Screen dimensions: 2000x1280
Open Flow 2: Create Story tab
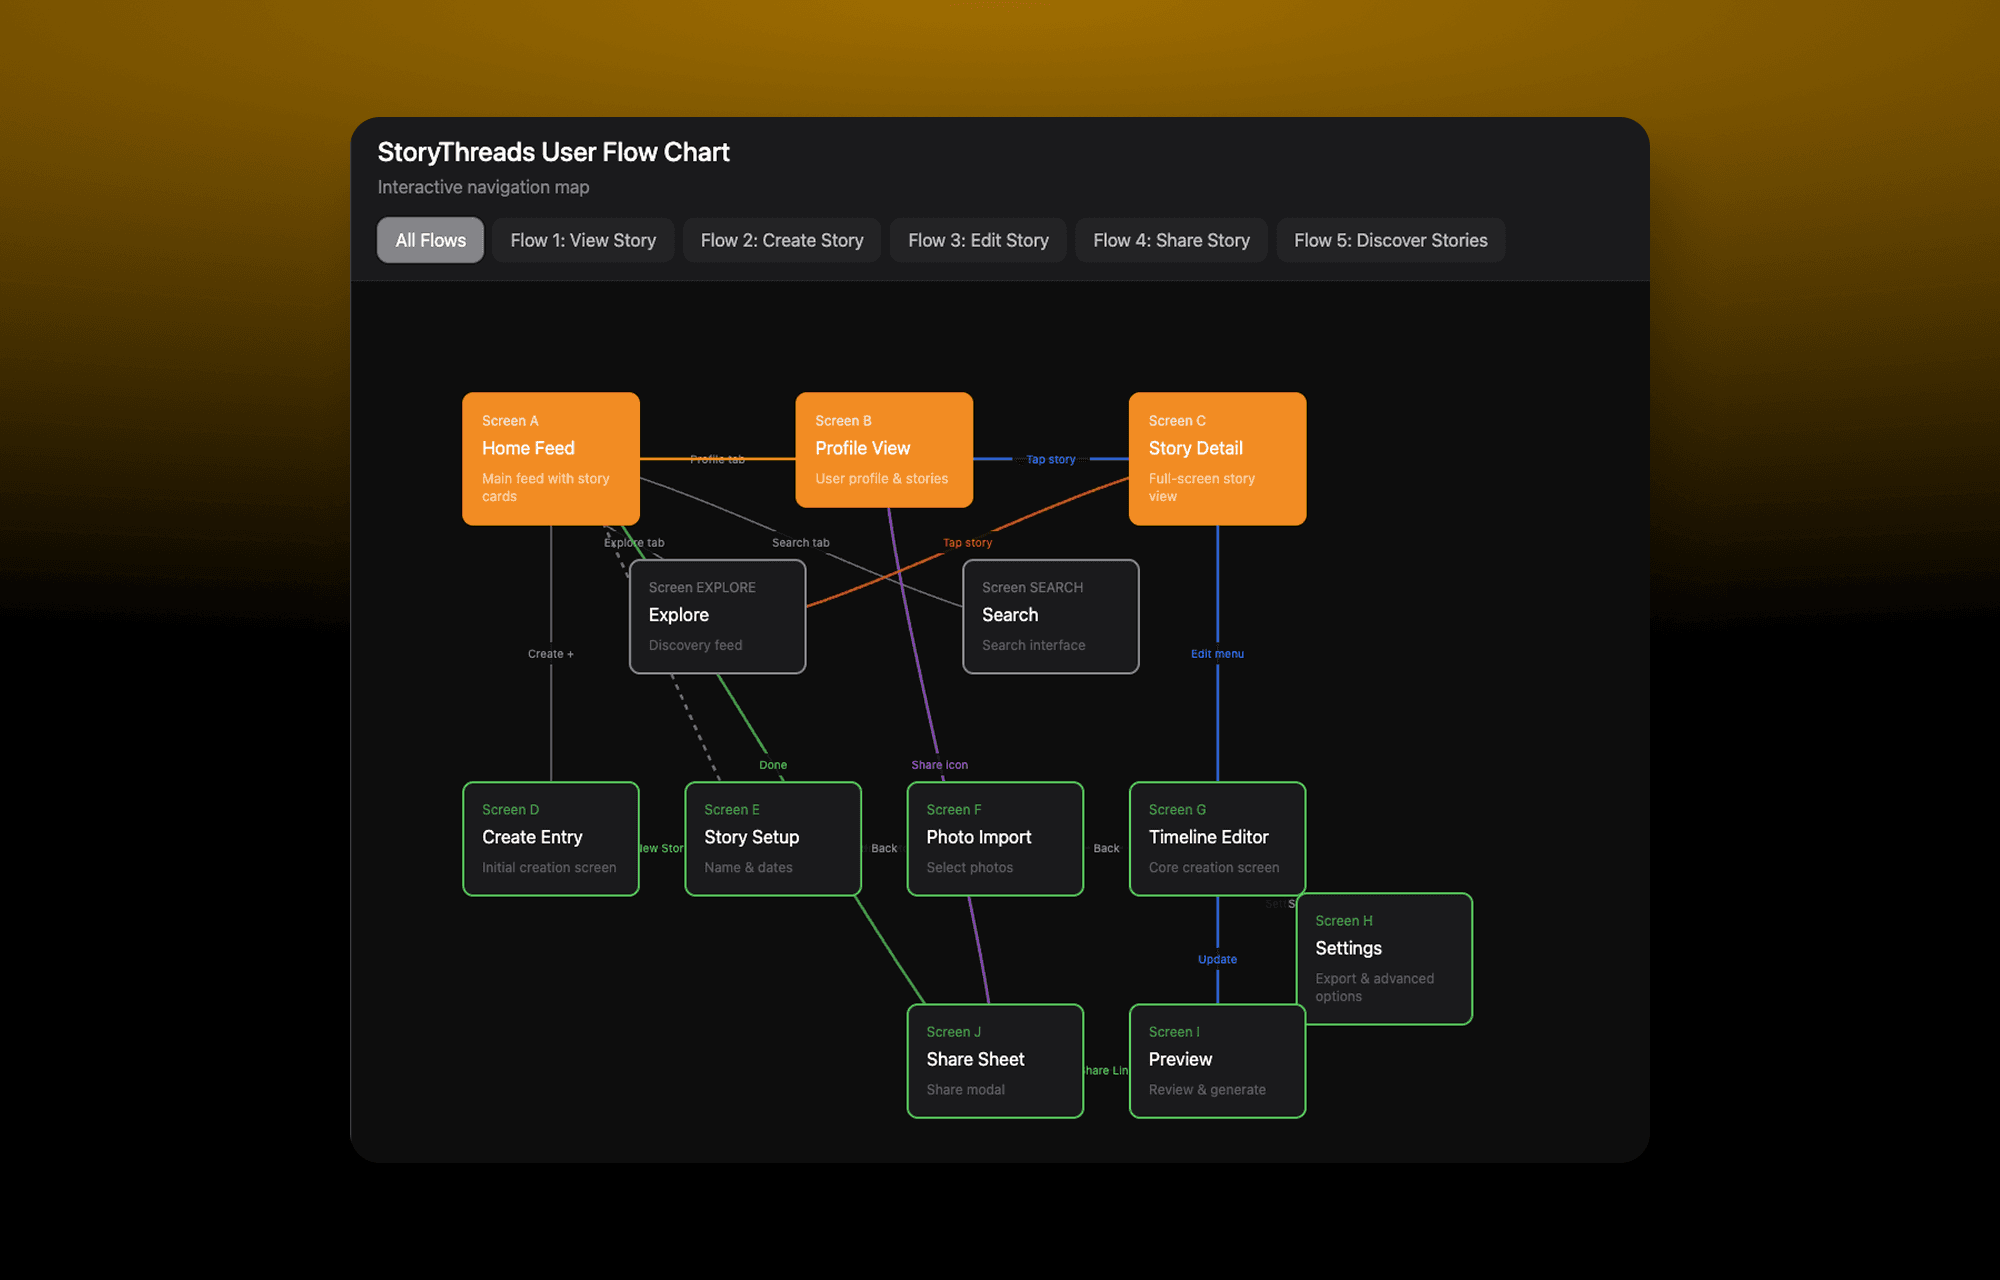[781, 240]
